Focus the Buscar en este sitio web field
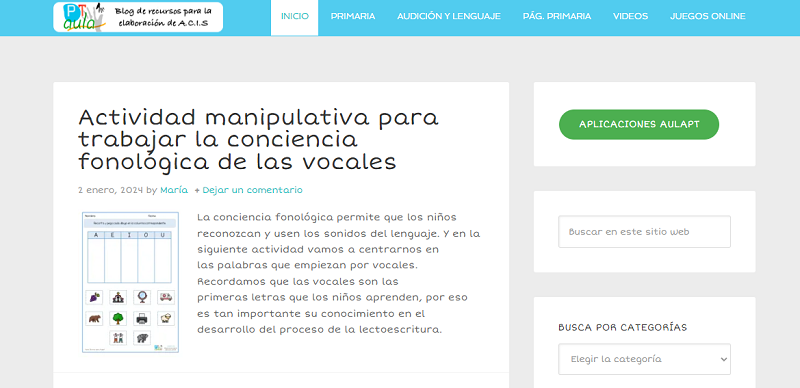The height and width of the screenshot is (388, 800). (x=644, y=232)
